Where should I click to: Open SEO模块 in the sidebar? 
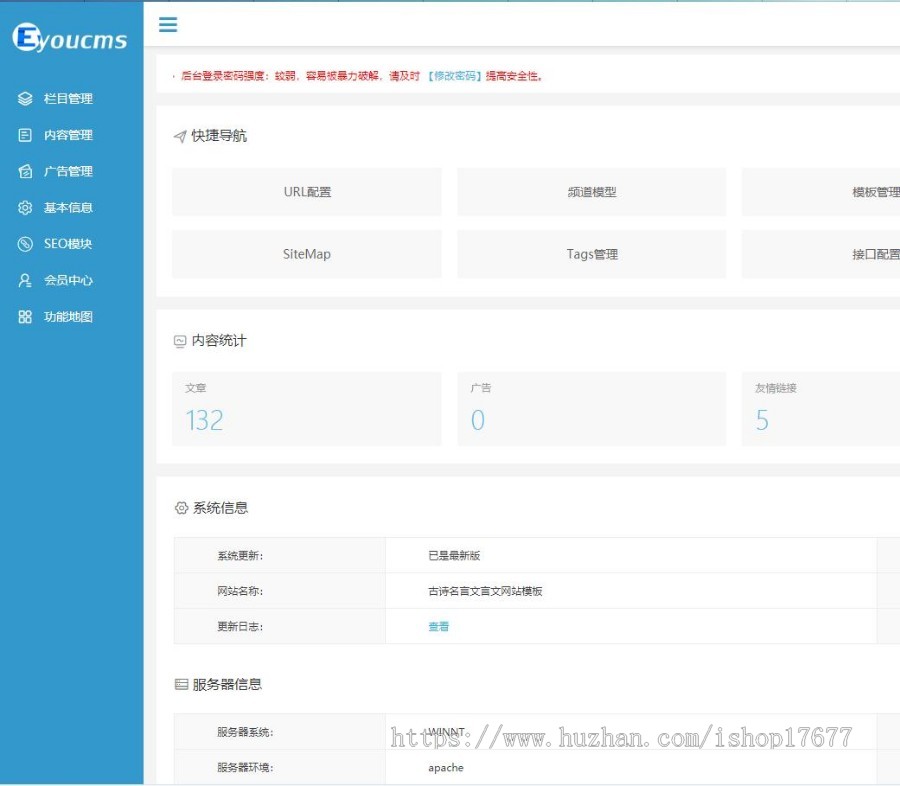coord(68,244)
